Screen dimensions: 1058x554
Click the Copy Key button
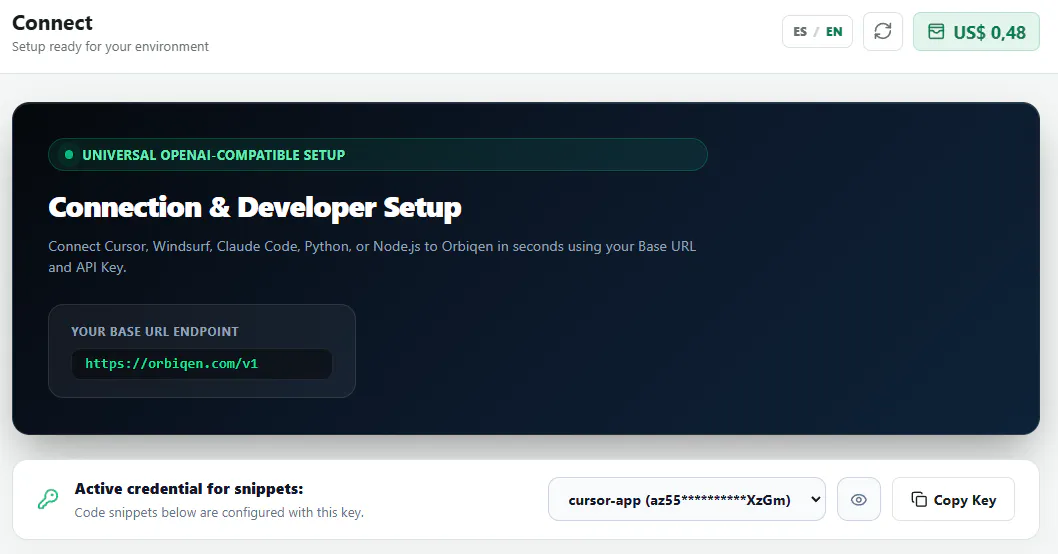[x=953, y=499]
